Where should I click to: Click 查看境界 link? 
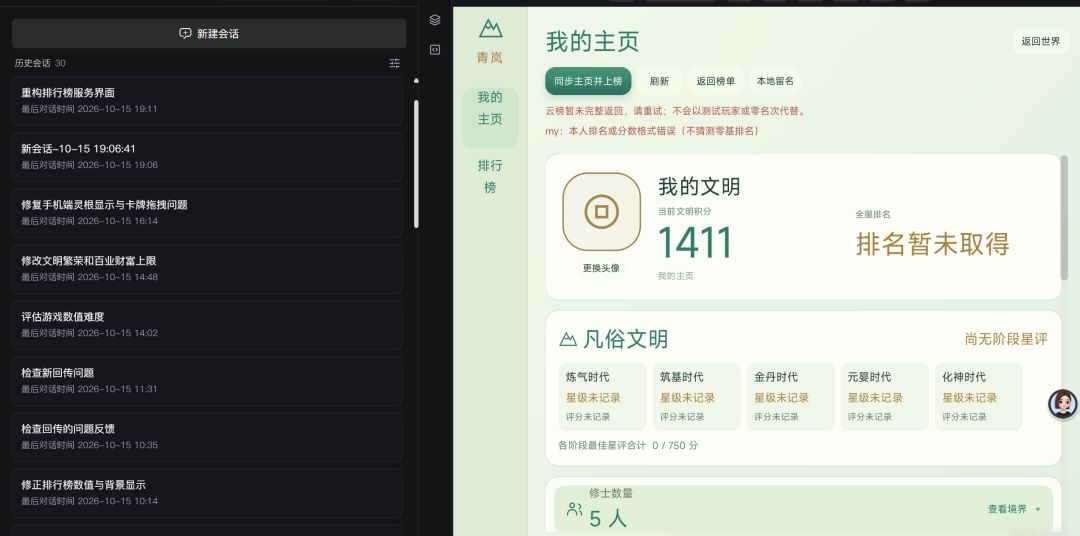coord(1014,509)
